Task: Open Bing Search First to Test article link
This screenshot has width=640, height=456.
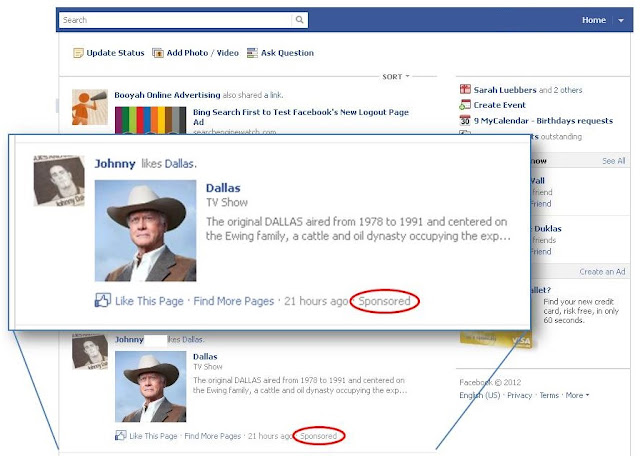Action: [x=301, y=117]
